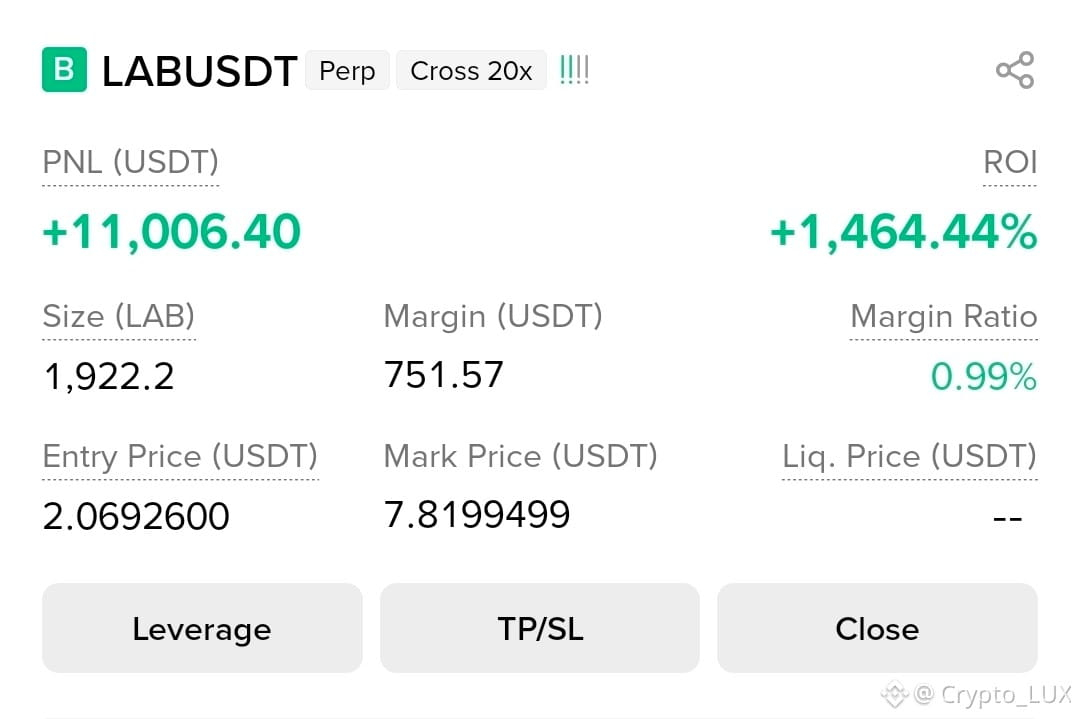
Task: Tap the Cross 20x margin mode tag
Action: point(471,70)
